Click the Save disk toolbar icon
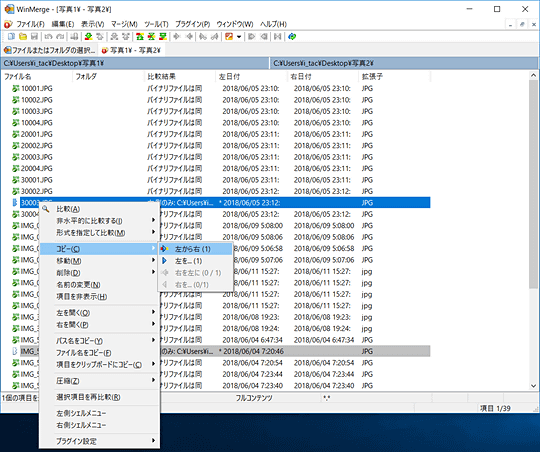Viewport: 540px width, 452px height. pyautogui.click(x=34, y=36)
